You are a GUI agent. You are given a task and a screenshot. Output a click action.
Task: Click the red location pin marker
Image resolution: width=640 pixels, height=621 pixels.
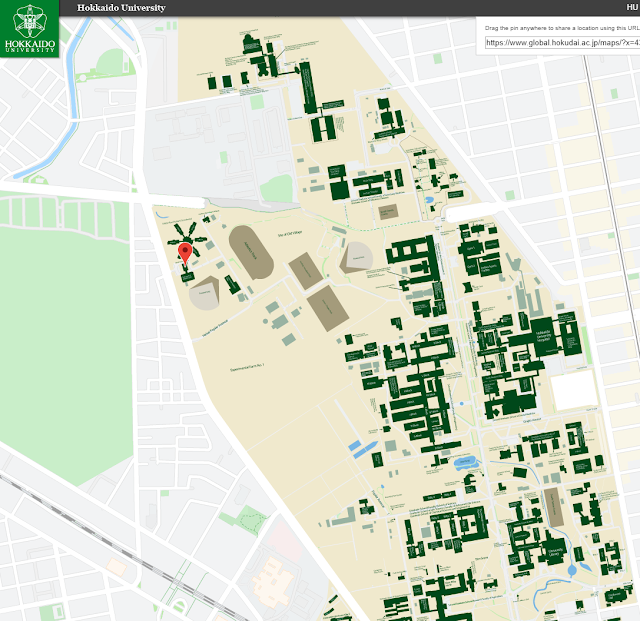point(185,254)
